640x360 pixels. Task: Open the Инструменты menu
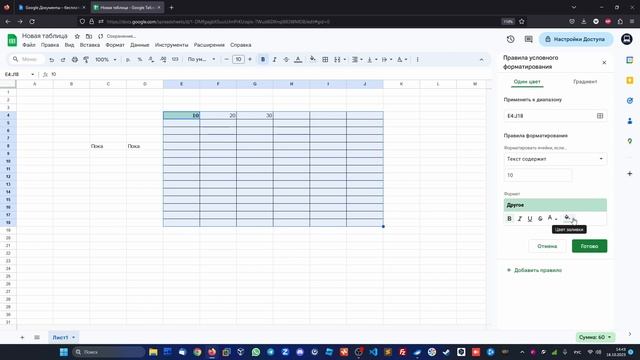(171, 45)
